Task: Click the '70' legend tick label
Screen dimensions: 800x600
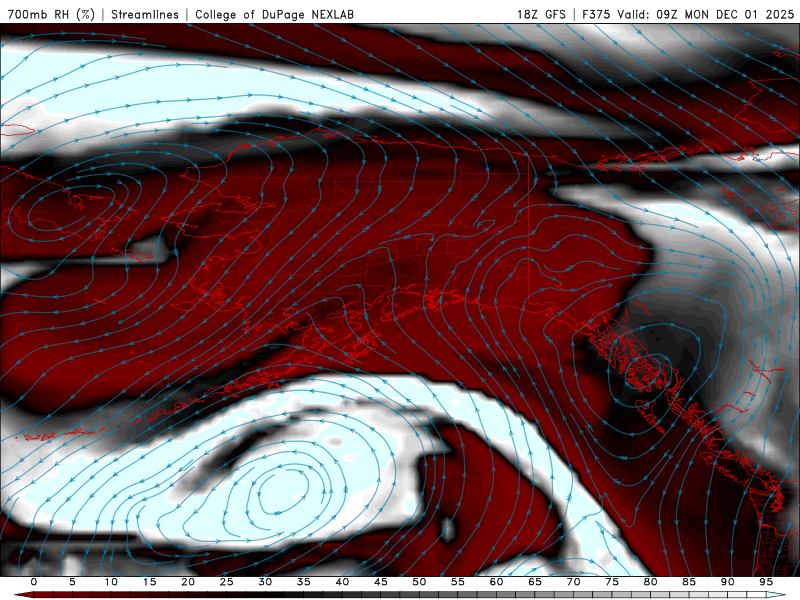Action: [x=573, y=582]
